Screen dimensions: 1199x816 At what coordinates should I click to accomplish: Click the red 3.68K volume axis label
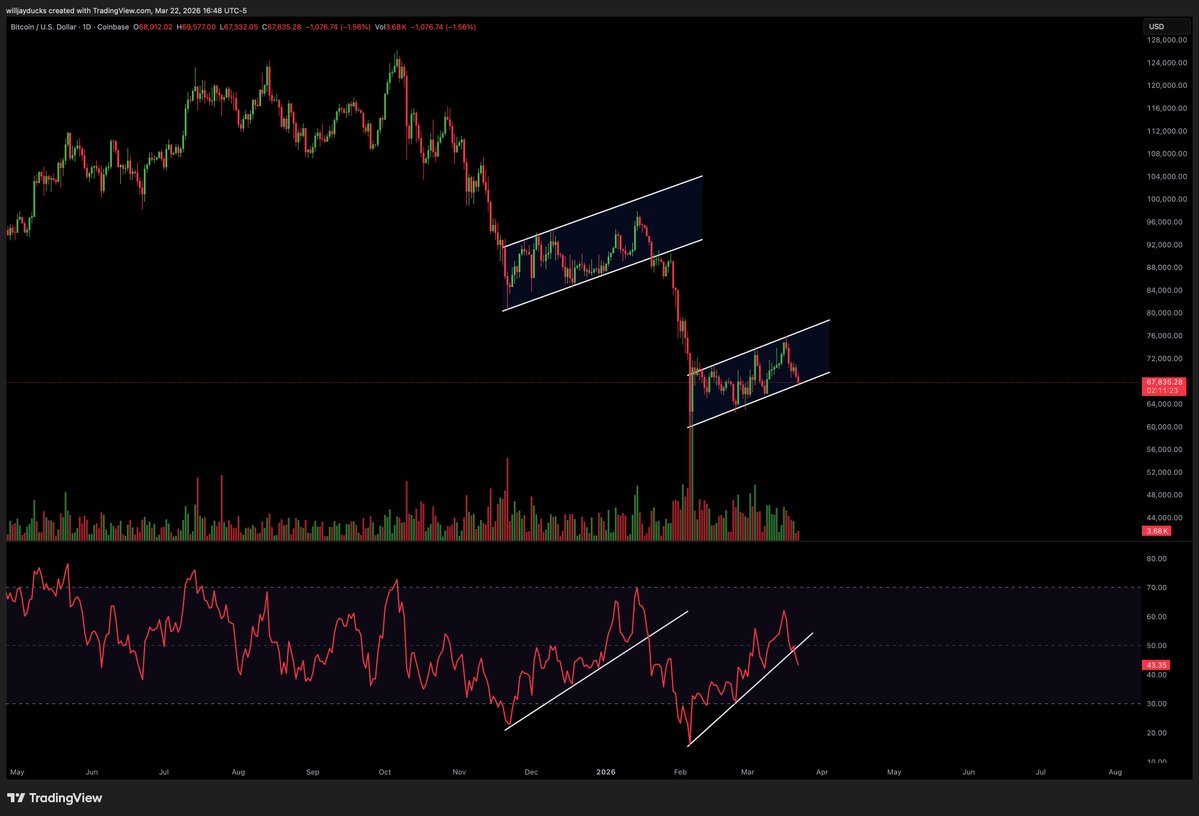[x=1156, y=531]
